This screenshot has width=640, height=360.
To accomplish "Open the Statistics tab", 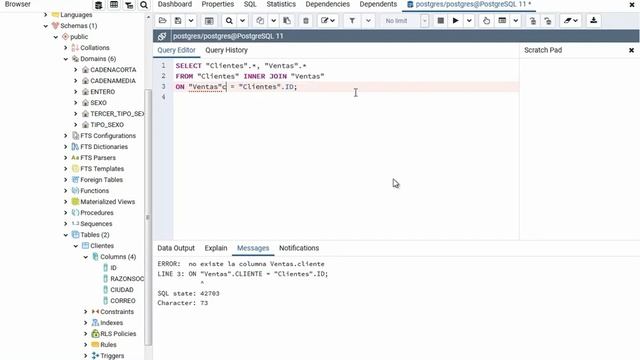I will [281, 4].
